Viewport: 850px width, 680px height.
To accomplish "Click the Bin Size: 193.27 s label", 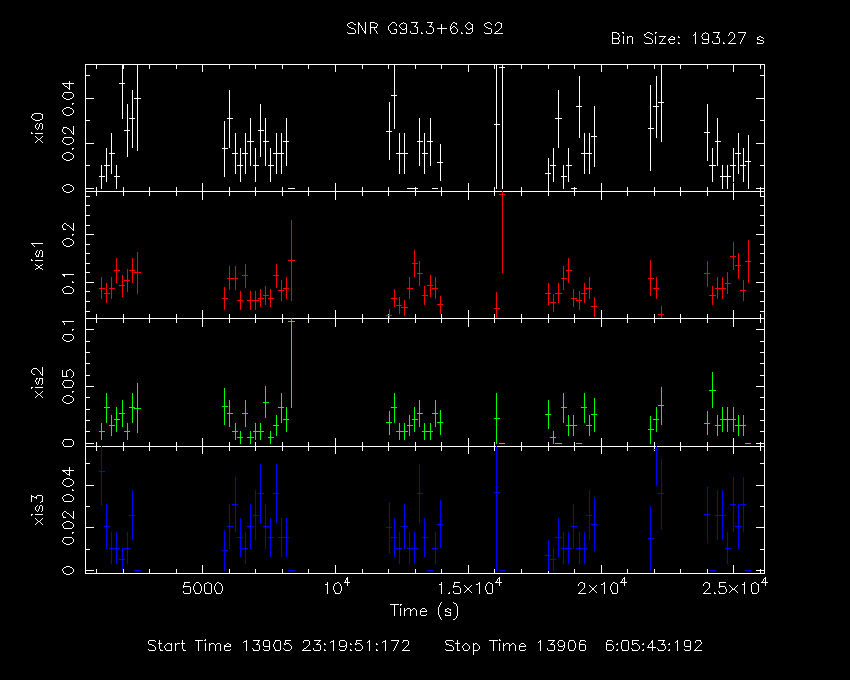I will click(x=687, y=39).
